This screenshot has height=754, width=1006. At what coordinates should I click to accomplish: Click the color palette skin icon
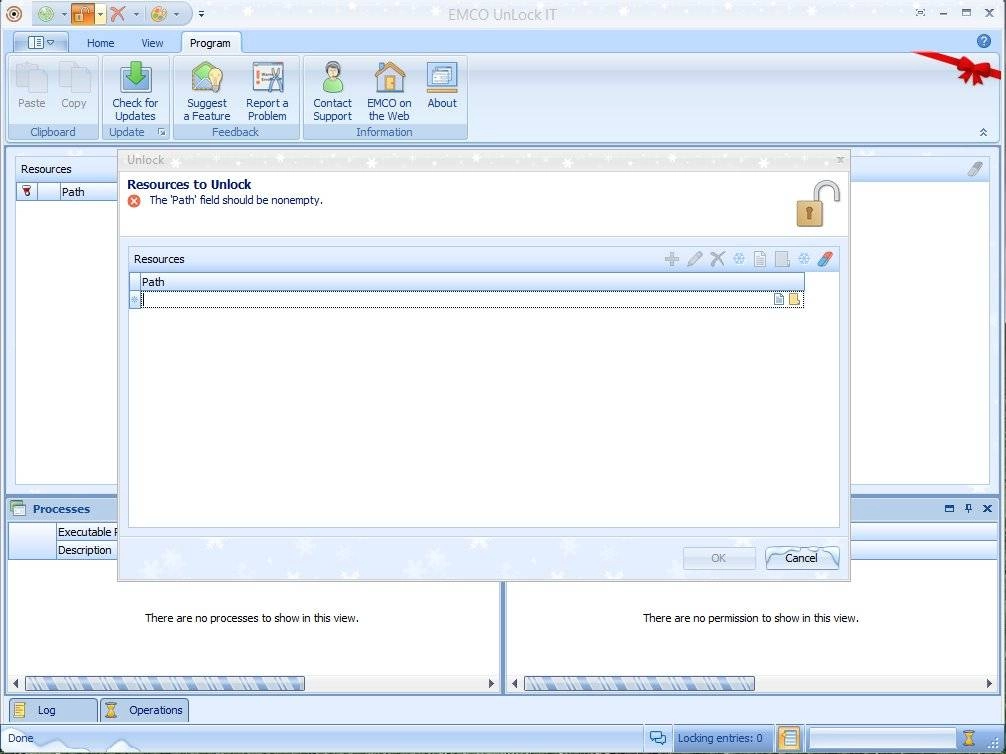coord(158,13)
